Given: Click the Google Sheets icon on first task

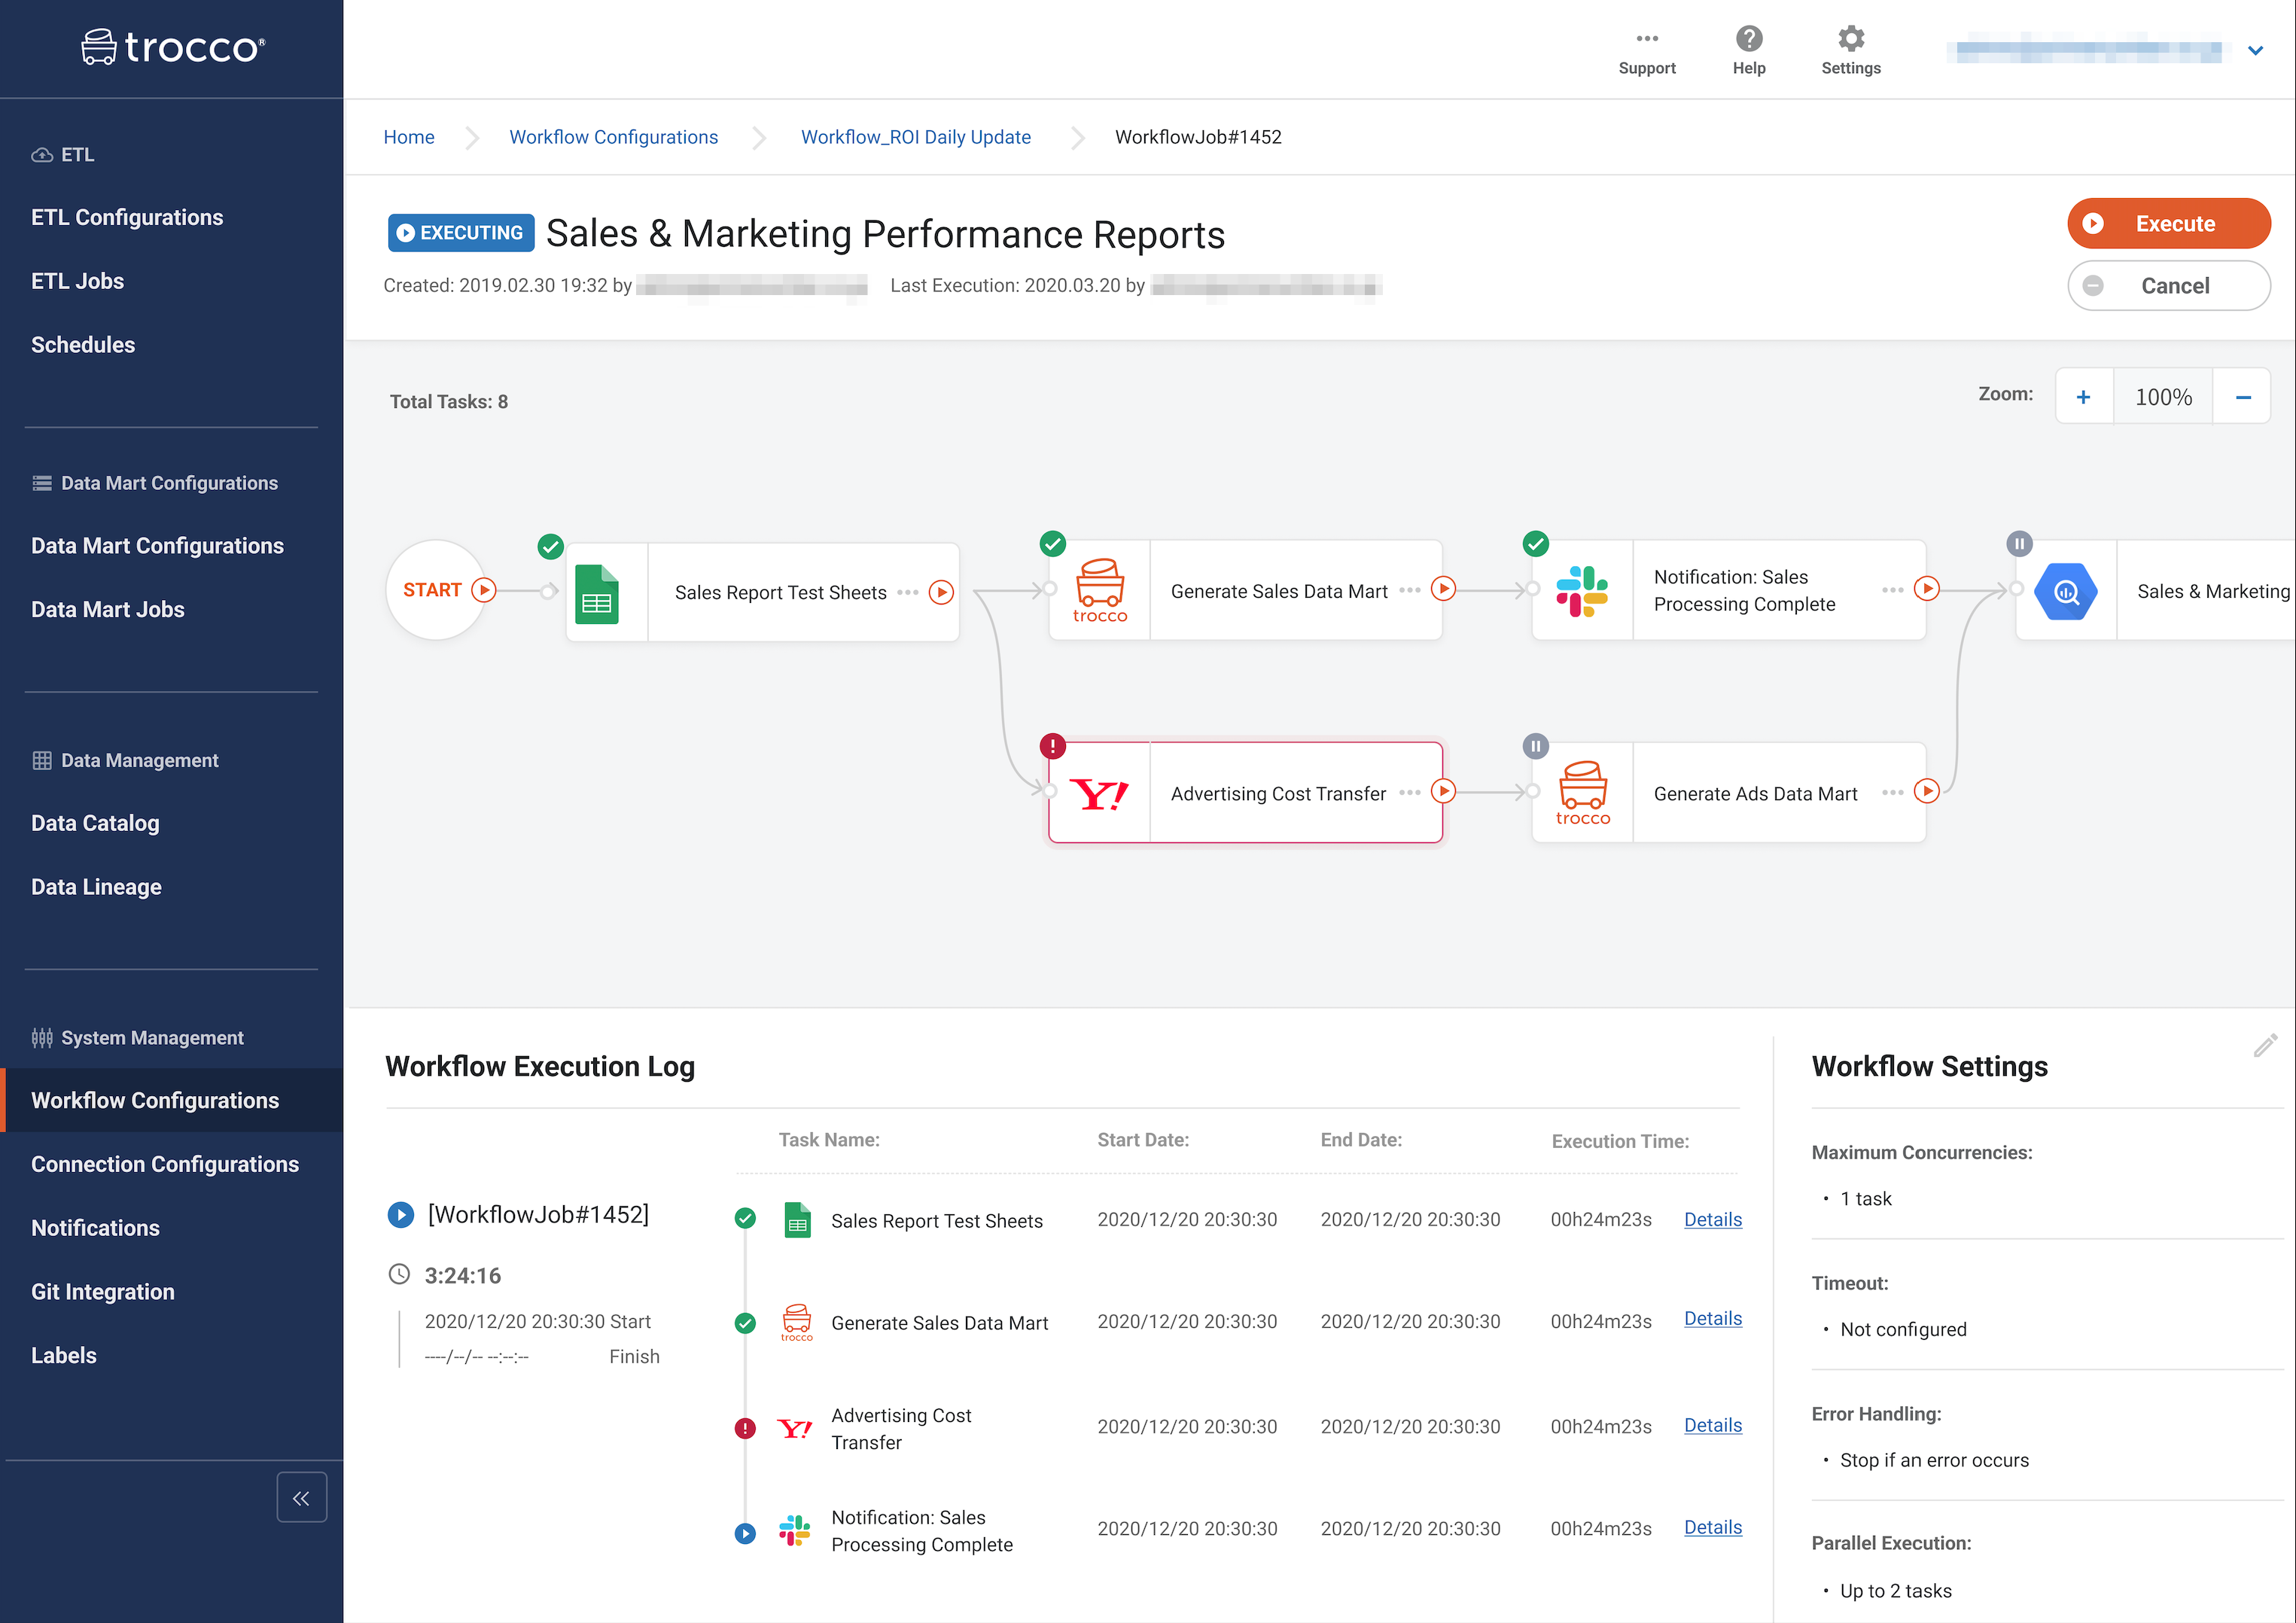Looking at the screenshot, I should 597,593.
